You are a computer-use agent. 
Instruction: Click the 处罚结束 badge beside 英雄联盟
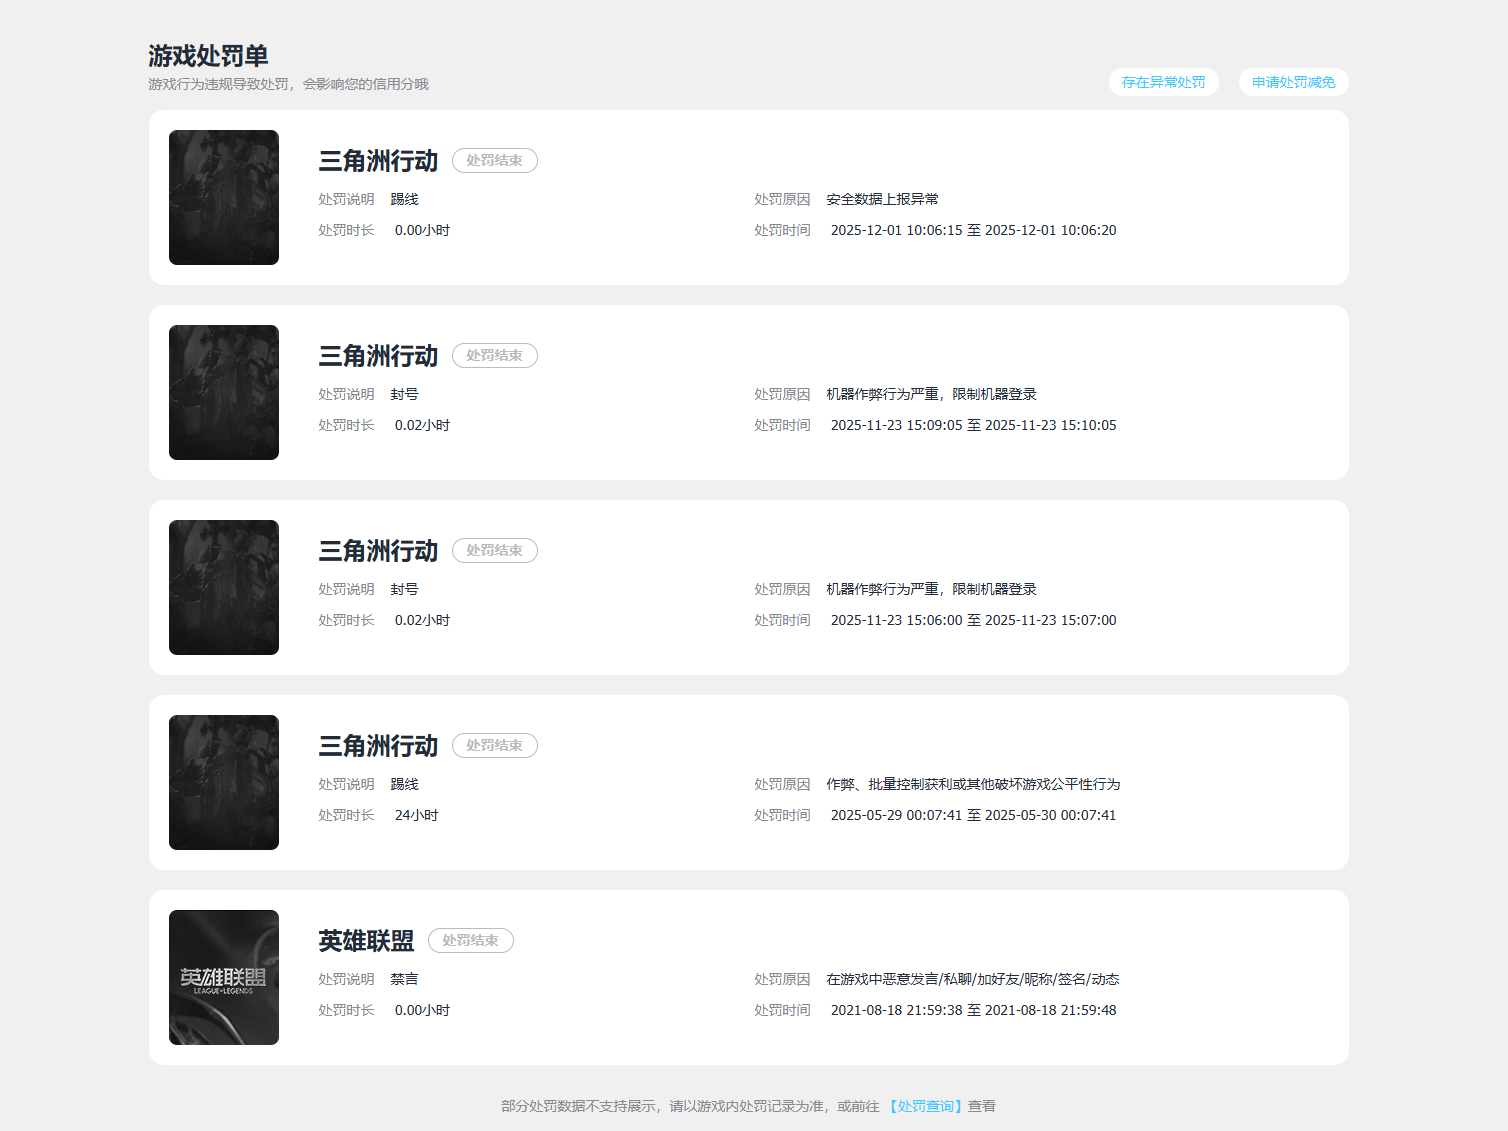coord(471,940)
